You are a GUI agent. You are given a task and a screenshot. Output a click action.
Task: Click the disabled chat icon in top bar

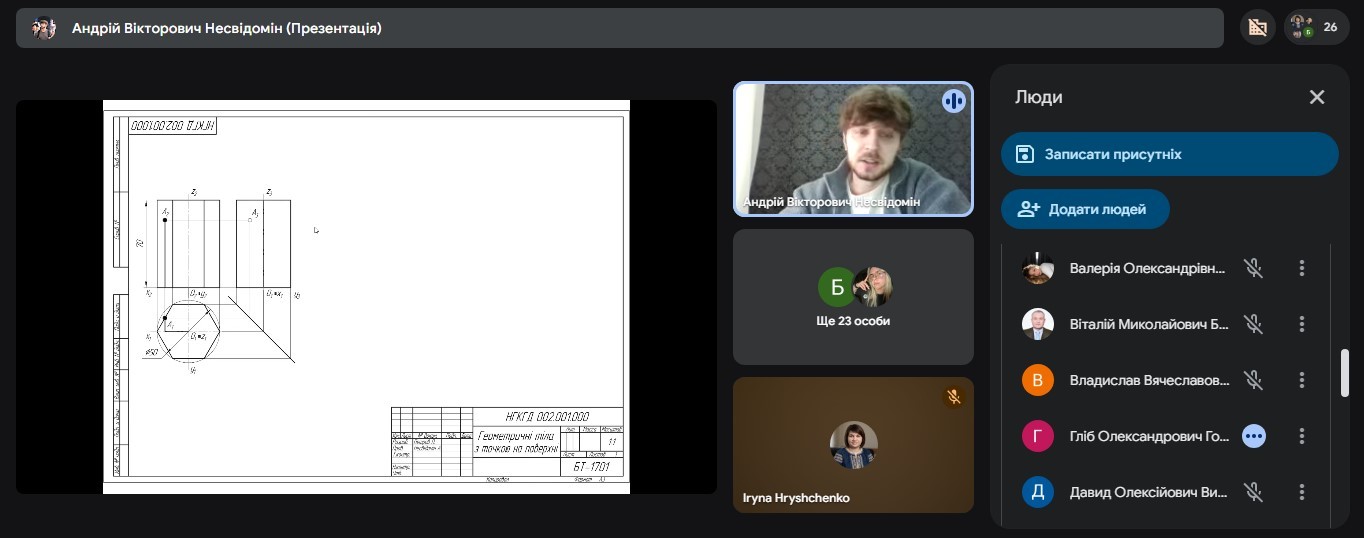(x=1258, y=28)
